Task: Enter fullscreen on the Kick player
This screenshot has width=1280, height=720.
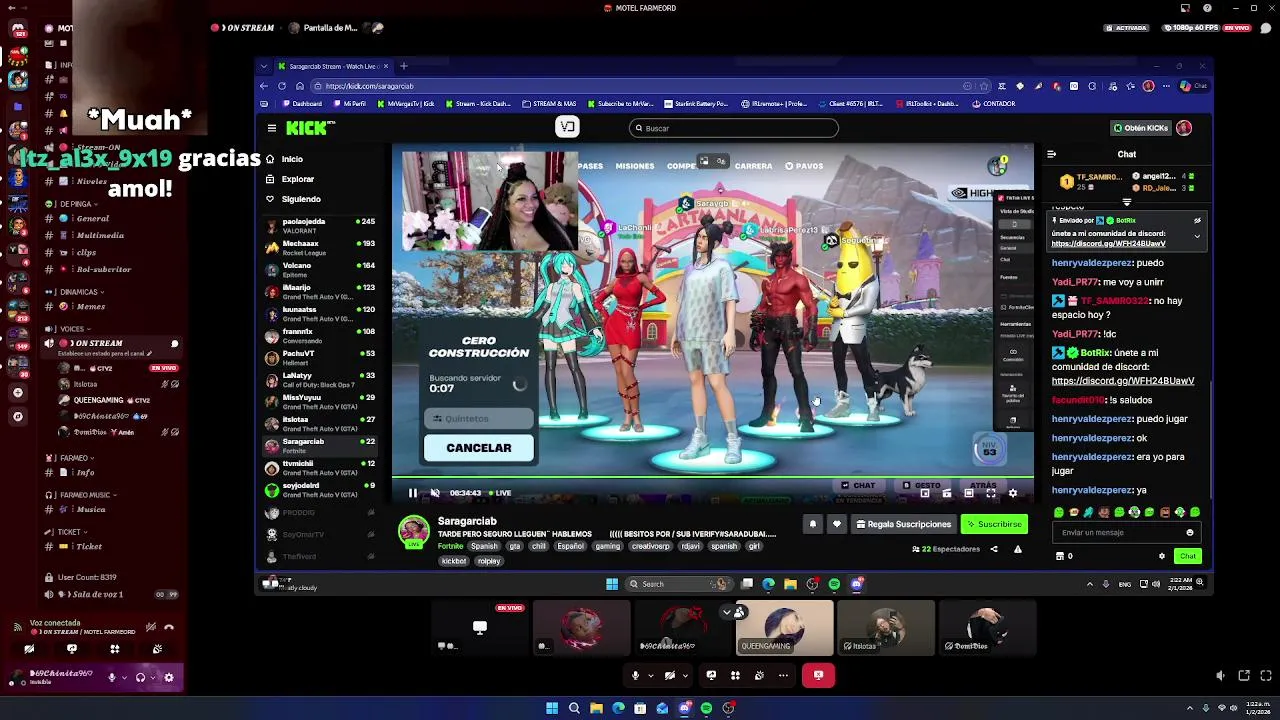Action: (x=990, y=493)
